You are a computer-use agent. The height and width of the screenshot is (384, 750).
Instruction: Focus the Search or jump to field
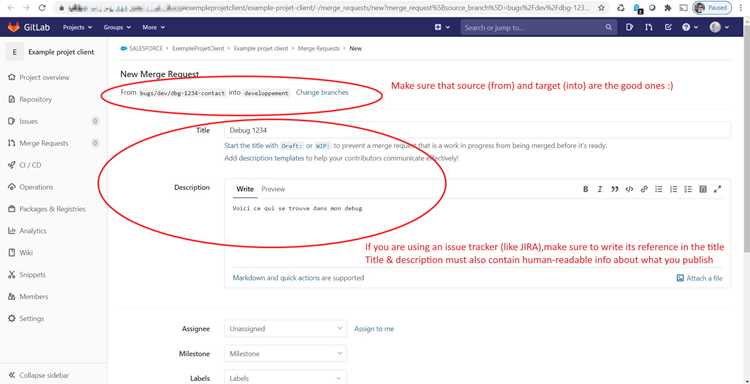[x=538, y=28]
